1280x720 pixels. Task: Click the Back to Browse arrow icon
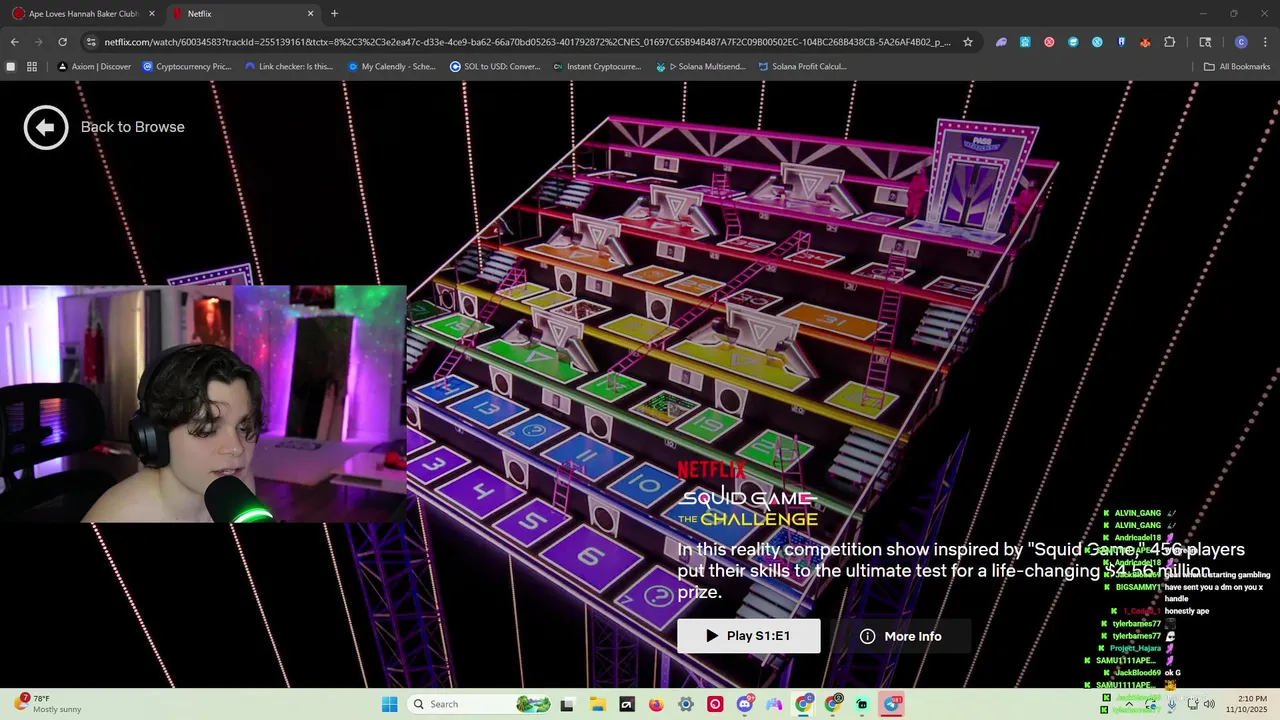point(46,127)
